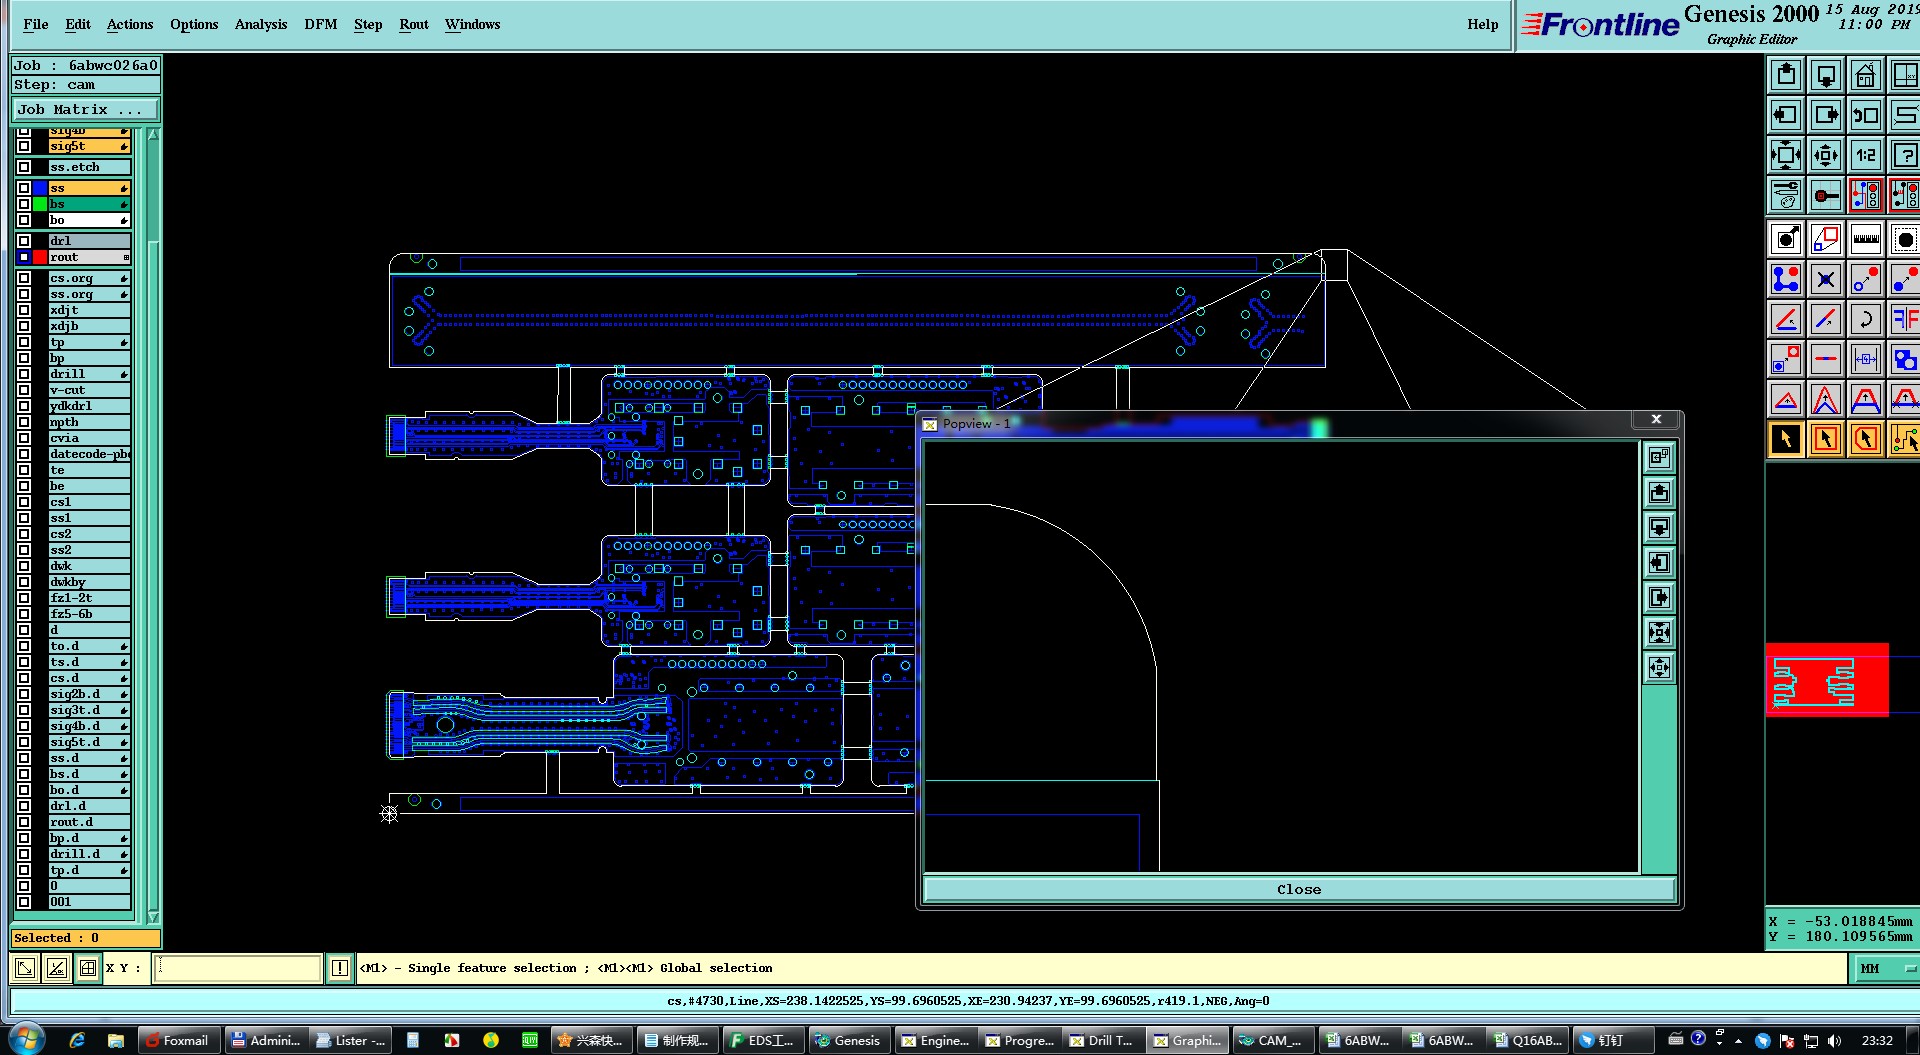Select the polygon area selection arrow tool
The width and height of the screenshot is (1920, 1055).
(x=1866, y=439)
